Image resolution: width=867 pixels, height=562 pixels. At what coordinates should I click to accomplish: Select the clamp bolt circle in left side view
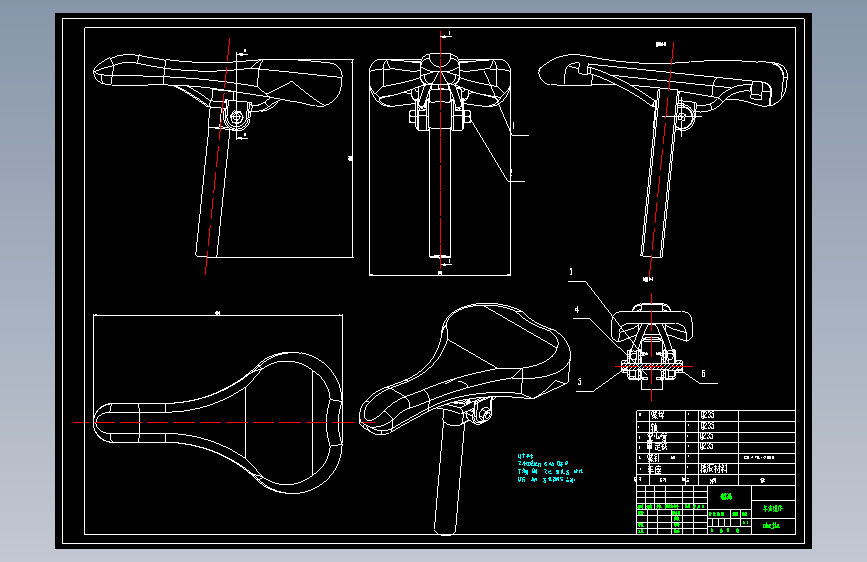237,117
